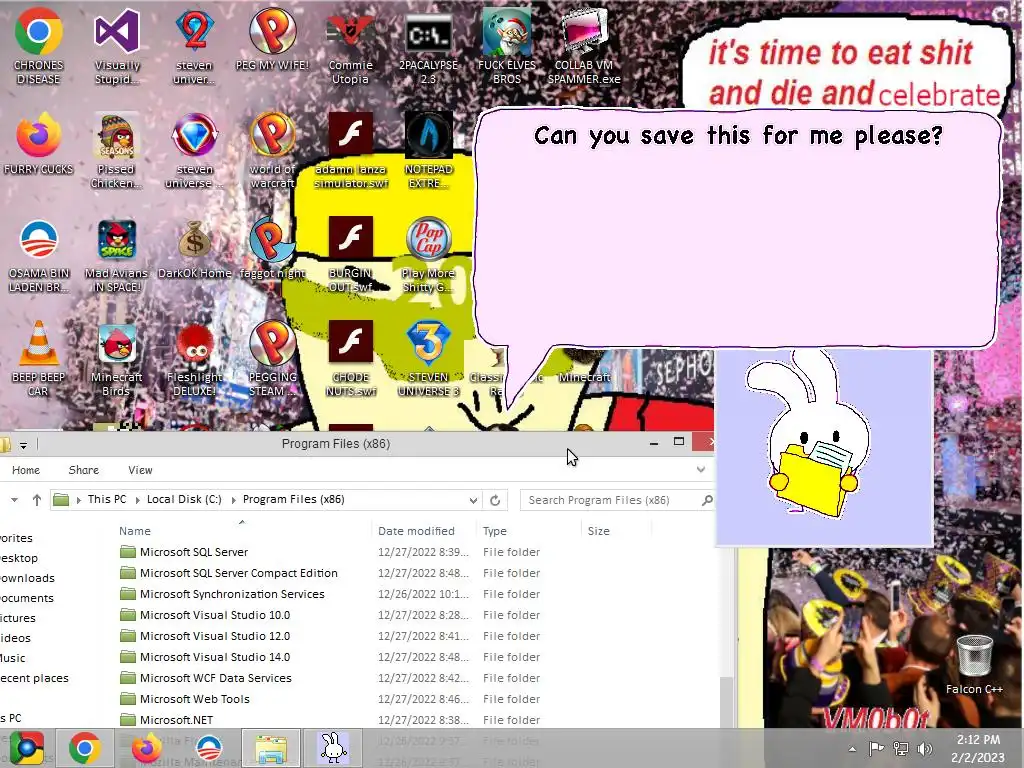Open the 2PACALYPSE 2.3 command prompt icon
The height and width of the screenshot is (768, 1024).
pyautogui.click(x=428, y=46)
